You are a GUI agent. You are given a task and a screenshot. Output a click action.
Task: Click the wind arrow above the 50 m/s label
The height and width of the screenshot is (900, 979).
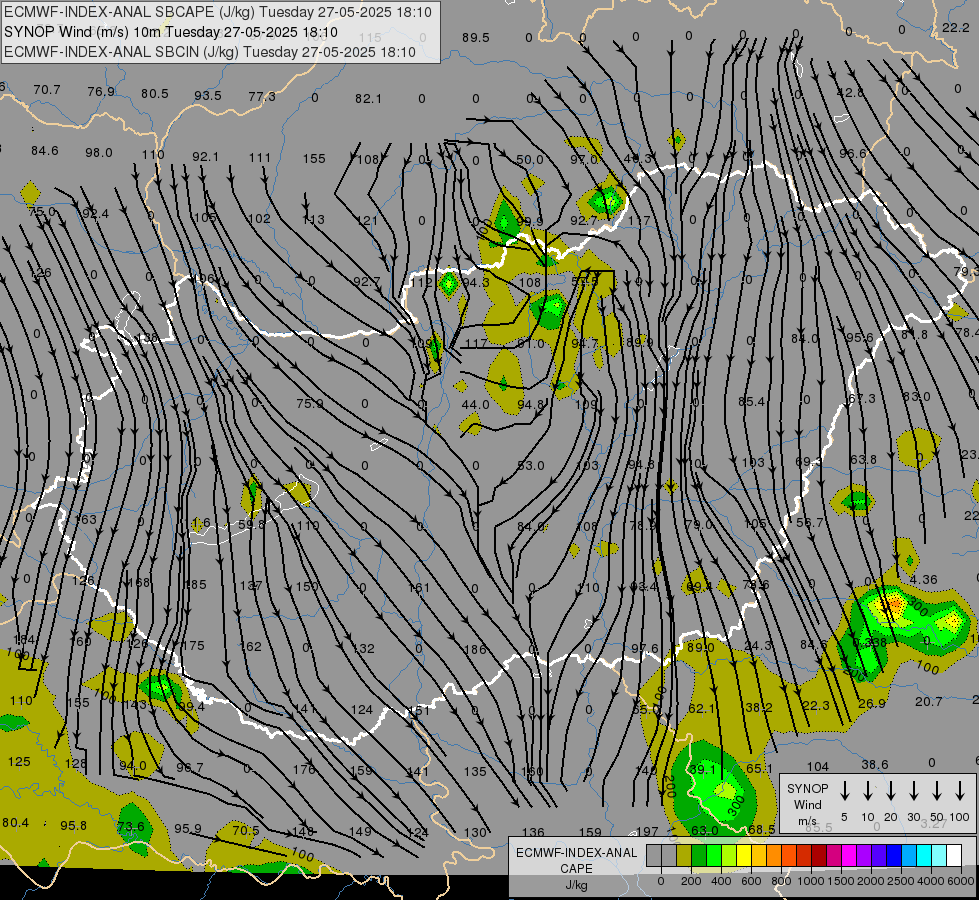tap(937, 791)
